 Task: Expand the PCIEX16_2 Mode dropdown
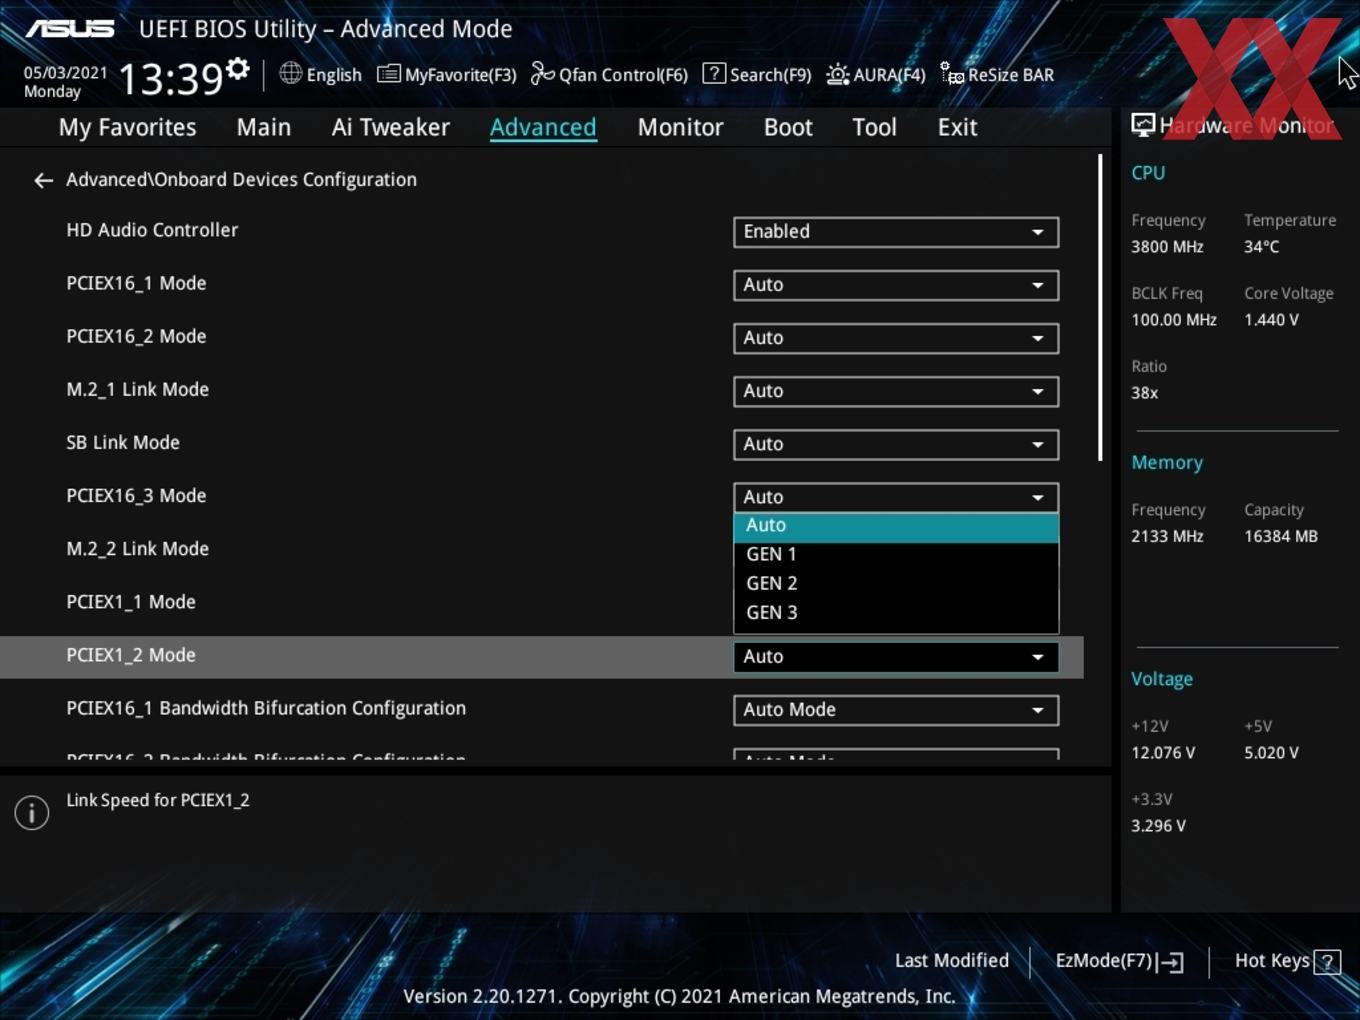(896, 338)
